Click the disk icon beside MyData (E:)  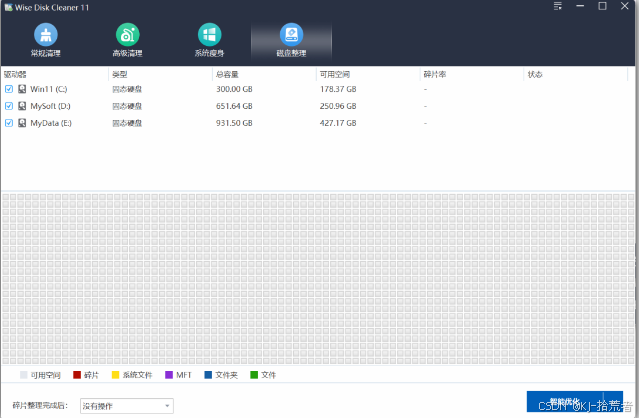coord(22,123)
